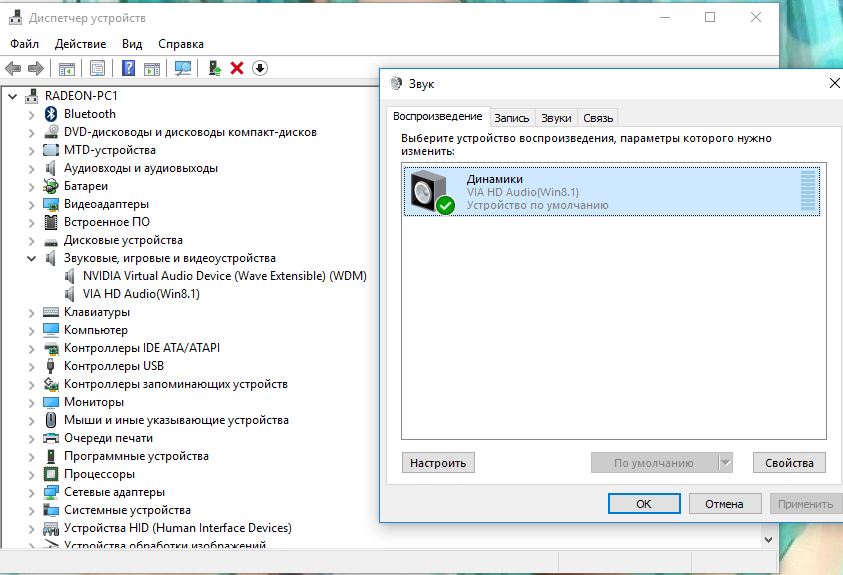Expand the Контроллеры IDE ATA/ATAPI category

point(31,349)
